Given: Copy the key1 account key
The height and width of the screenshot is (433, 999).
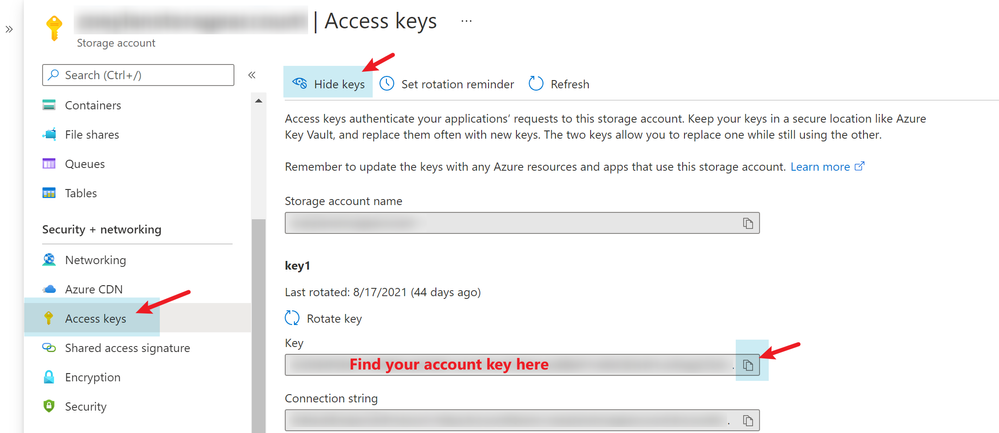Looking at the screenshot, I should [749, 366].
